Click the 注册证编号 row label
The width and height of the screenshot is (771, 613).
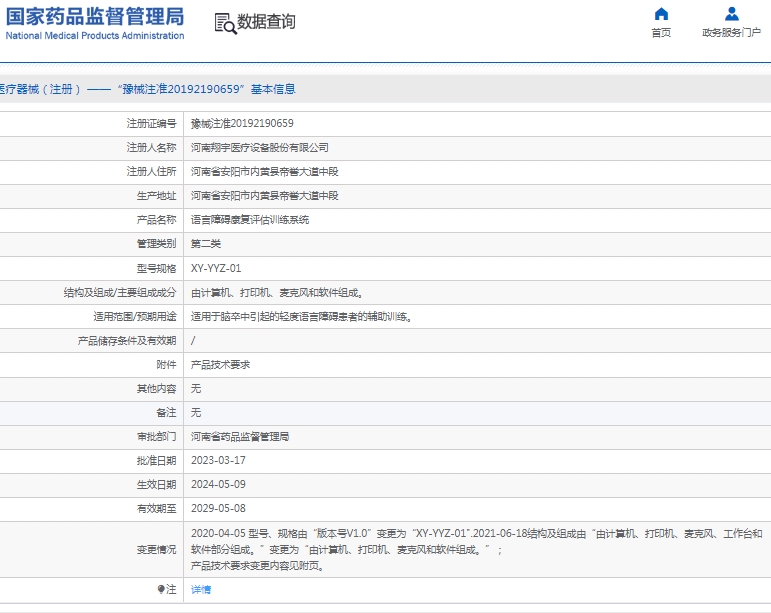click(151, 123)
